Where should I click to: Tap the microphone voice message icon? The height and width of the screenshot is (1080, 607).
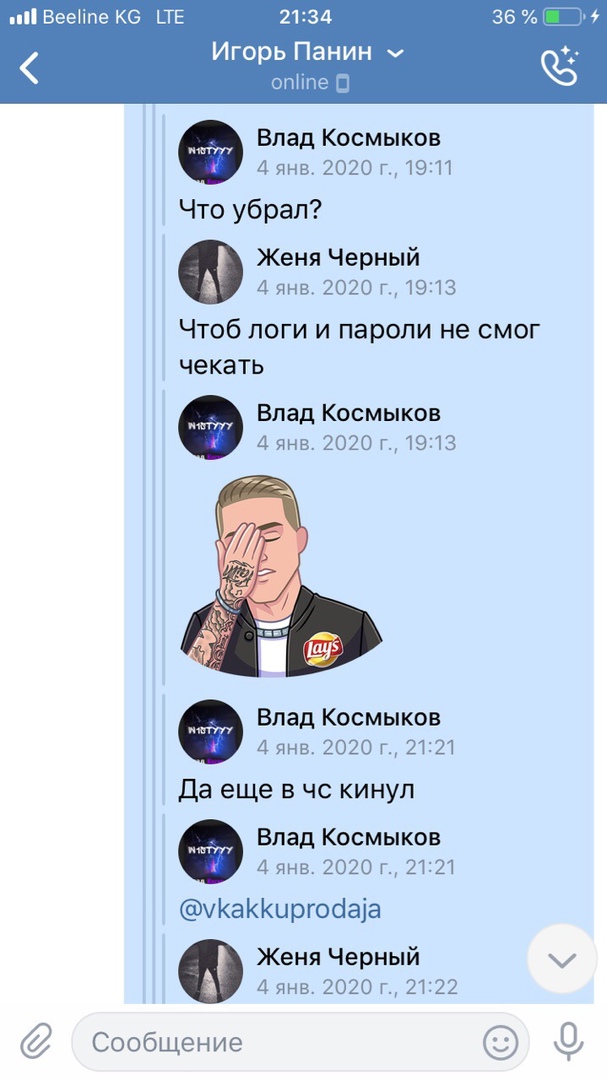click(x=568, y=1041)
